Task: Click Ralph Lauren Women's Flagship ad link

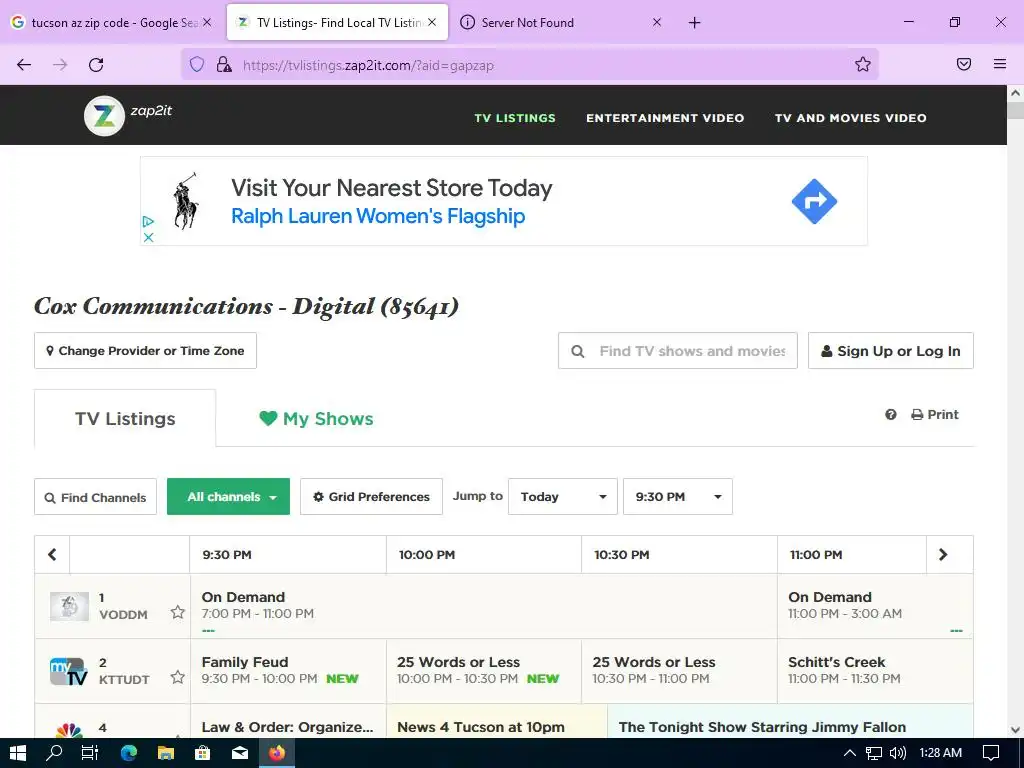Action: (x=378, y=216)
